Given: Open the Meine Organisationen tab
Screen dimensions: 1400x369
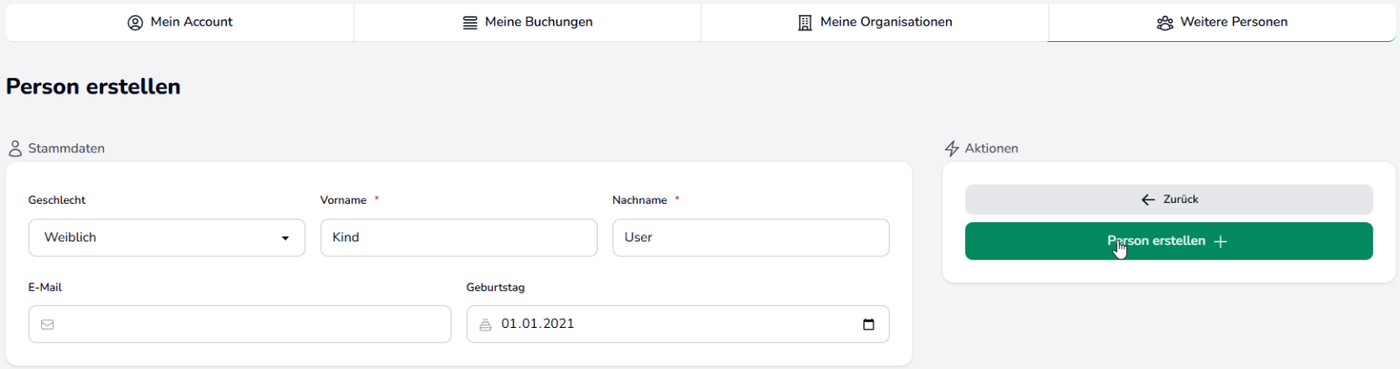Looking at the screenshot, I should 875,22.
